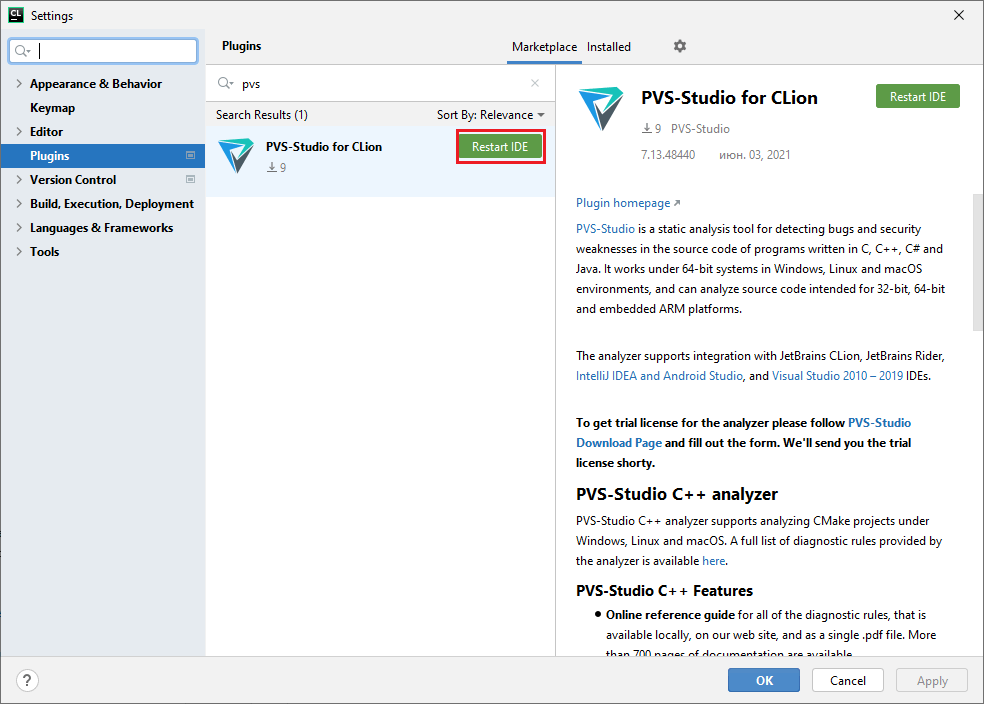Click Restart IDE in the search result
984x704 pixels.
pyautogui.click(x=500, y=147)
